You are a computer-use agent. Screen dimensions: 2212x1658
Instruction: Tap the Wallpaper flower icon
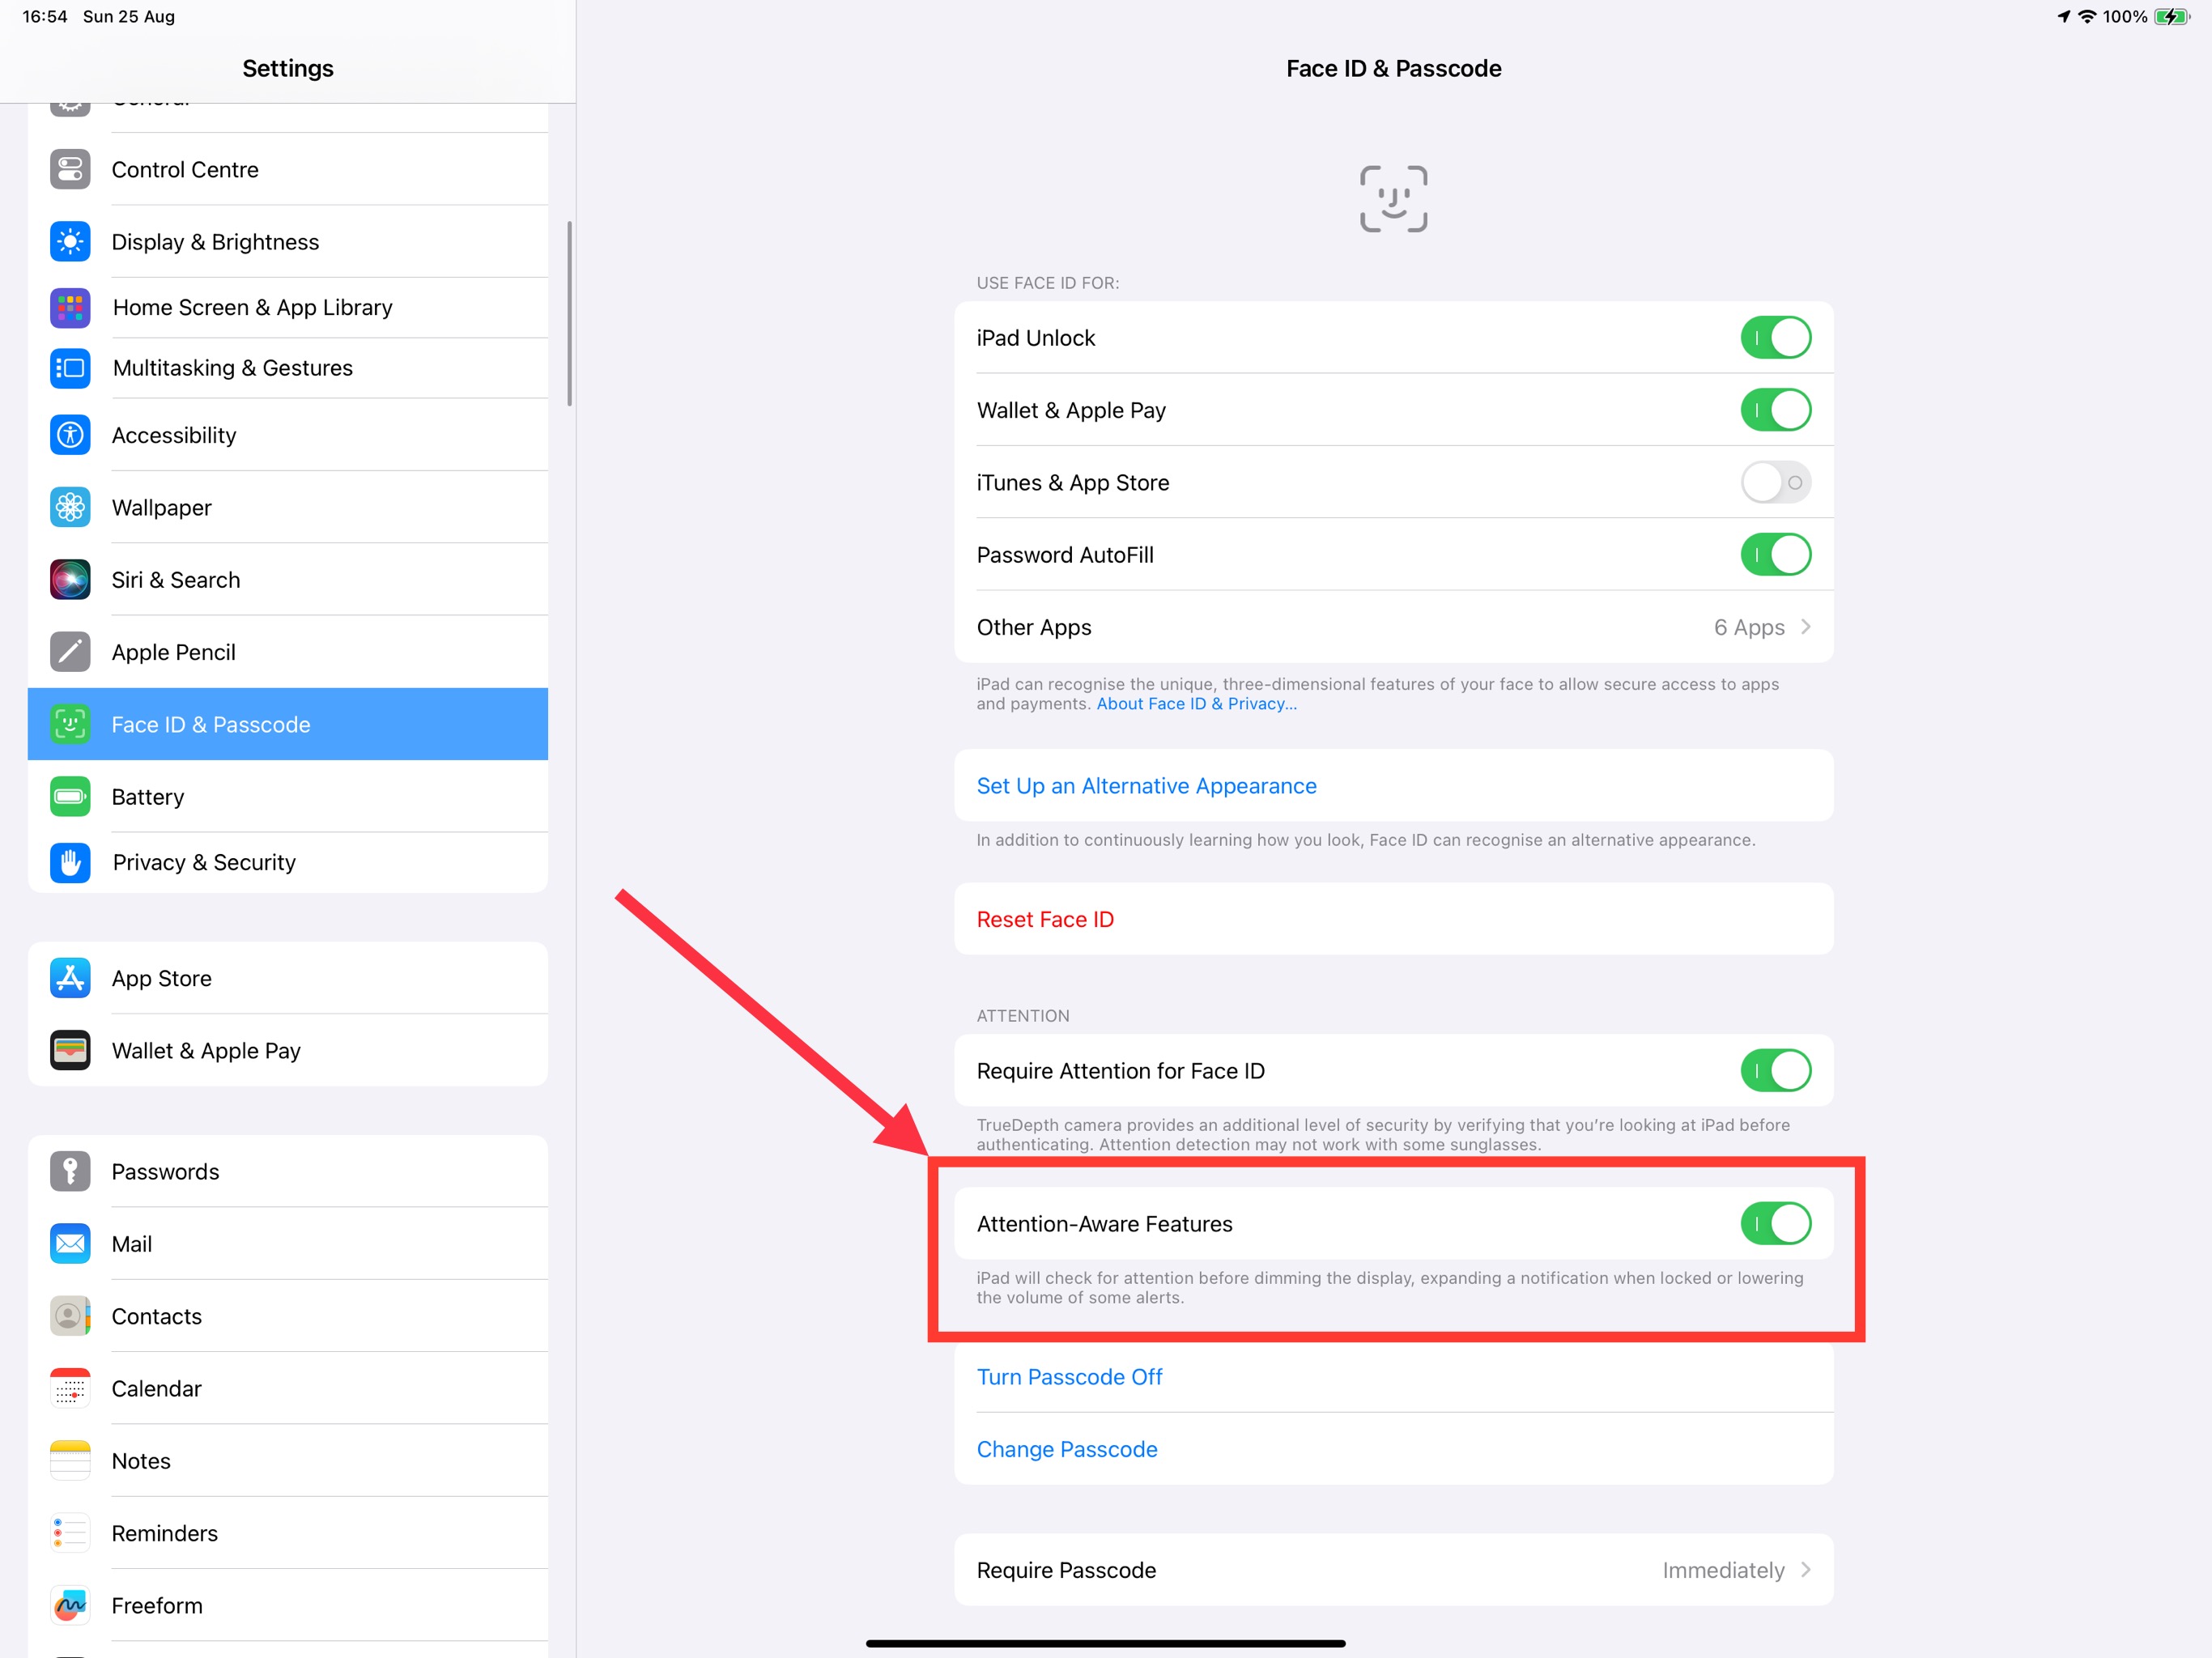click(70, 507)
